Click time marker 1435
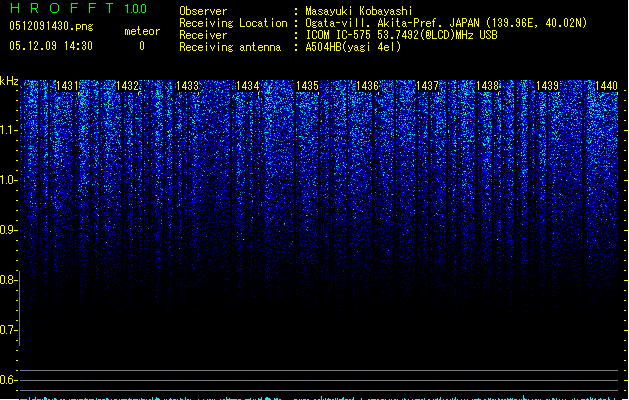 [307, 86]
